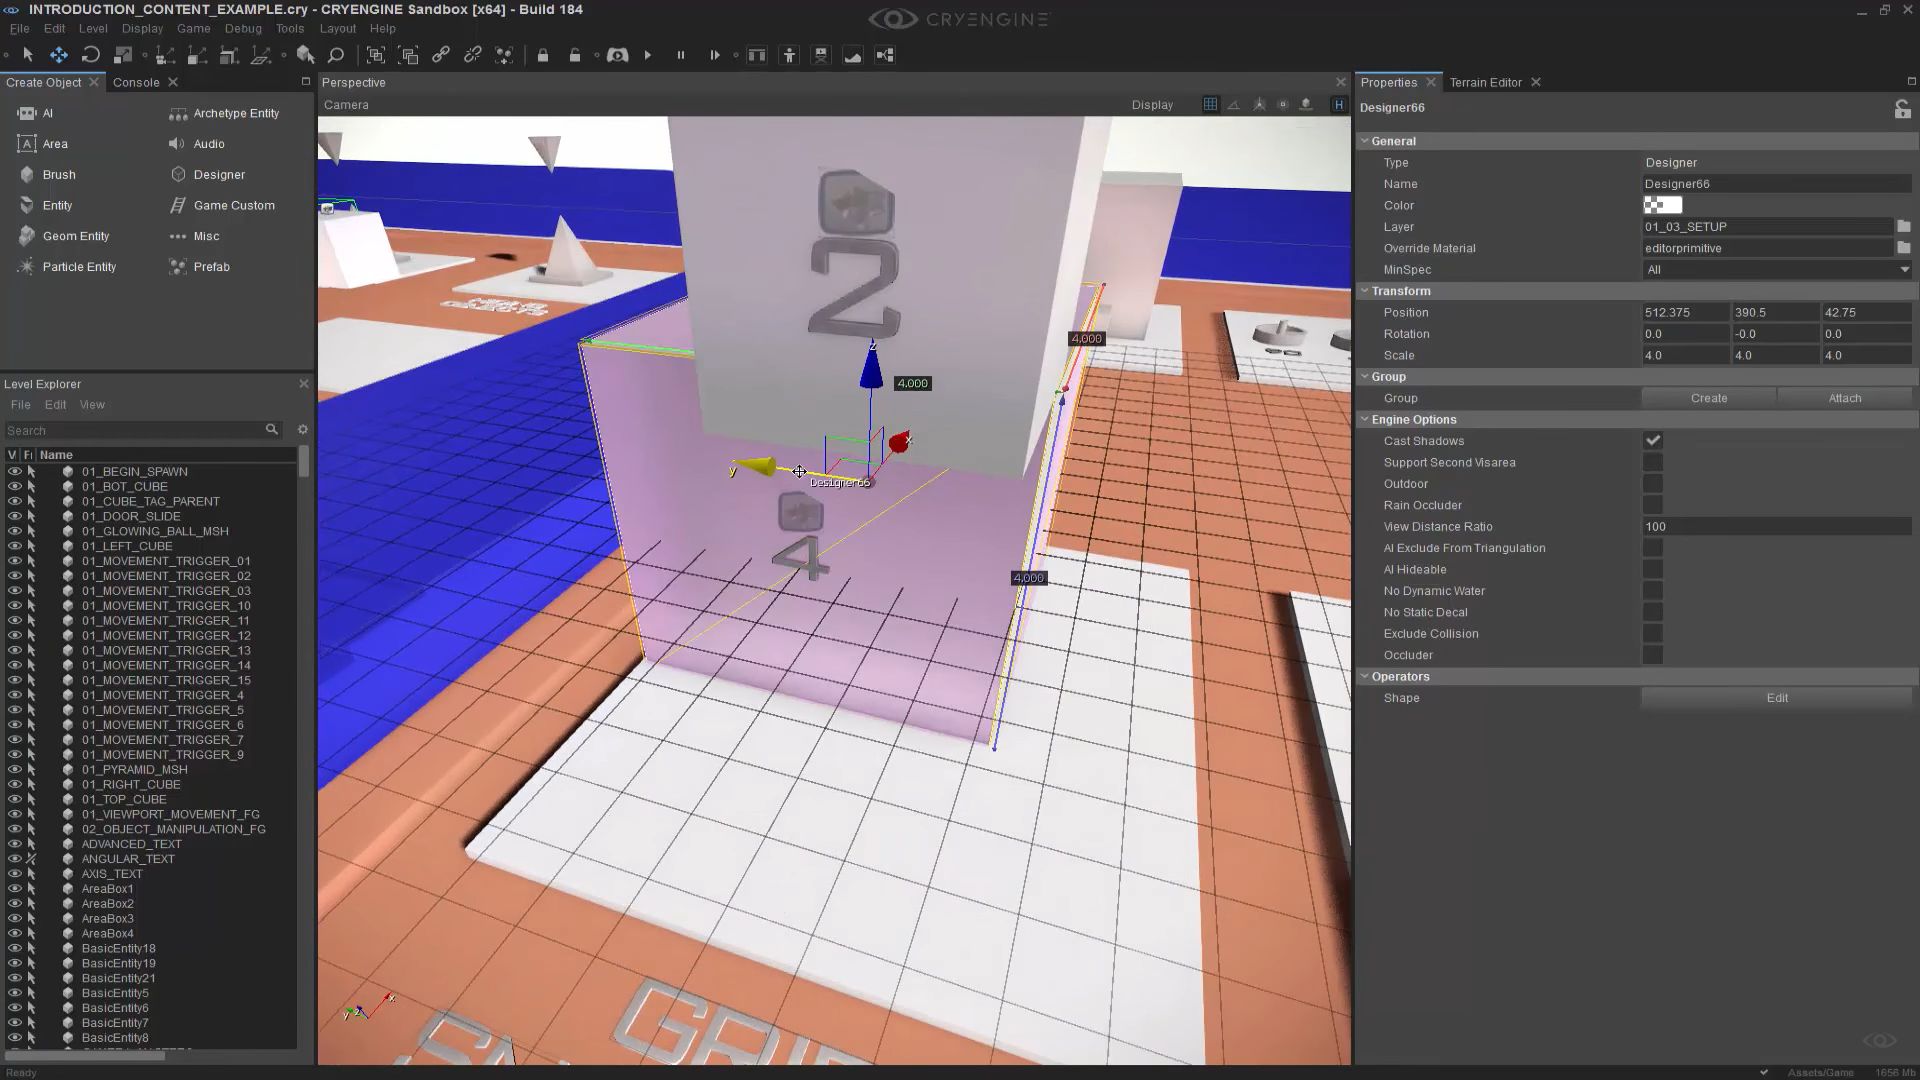
Task: Click the Pause button in toolbar
Action: (681, 55)
